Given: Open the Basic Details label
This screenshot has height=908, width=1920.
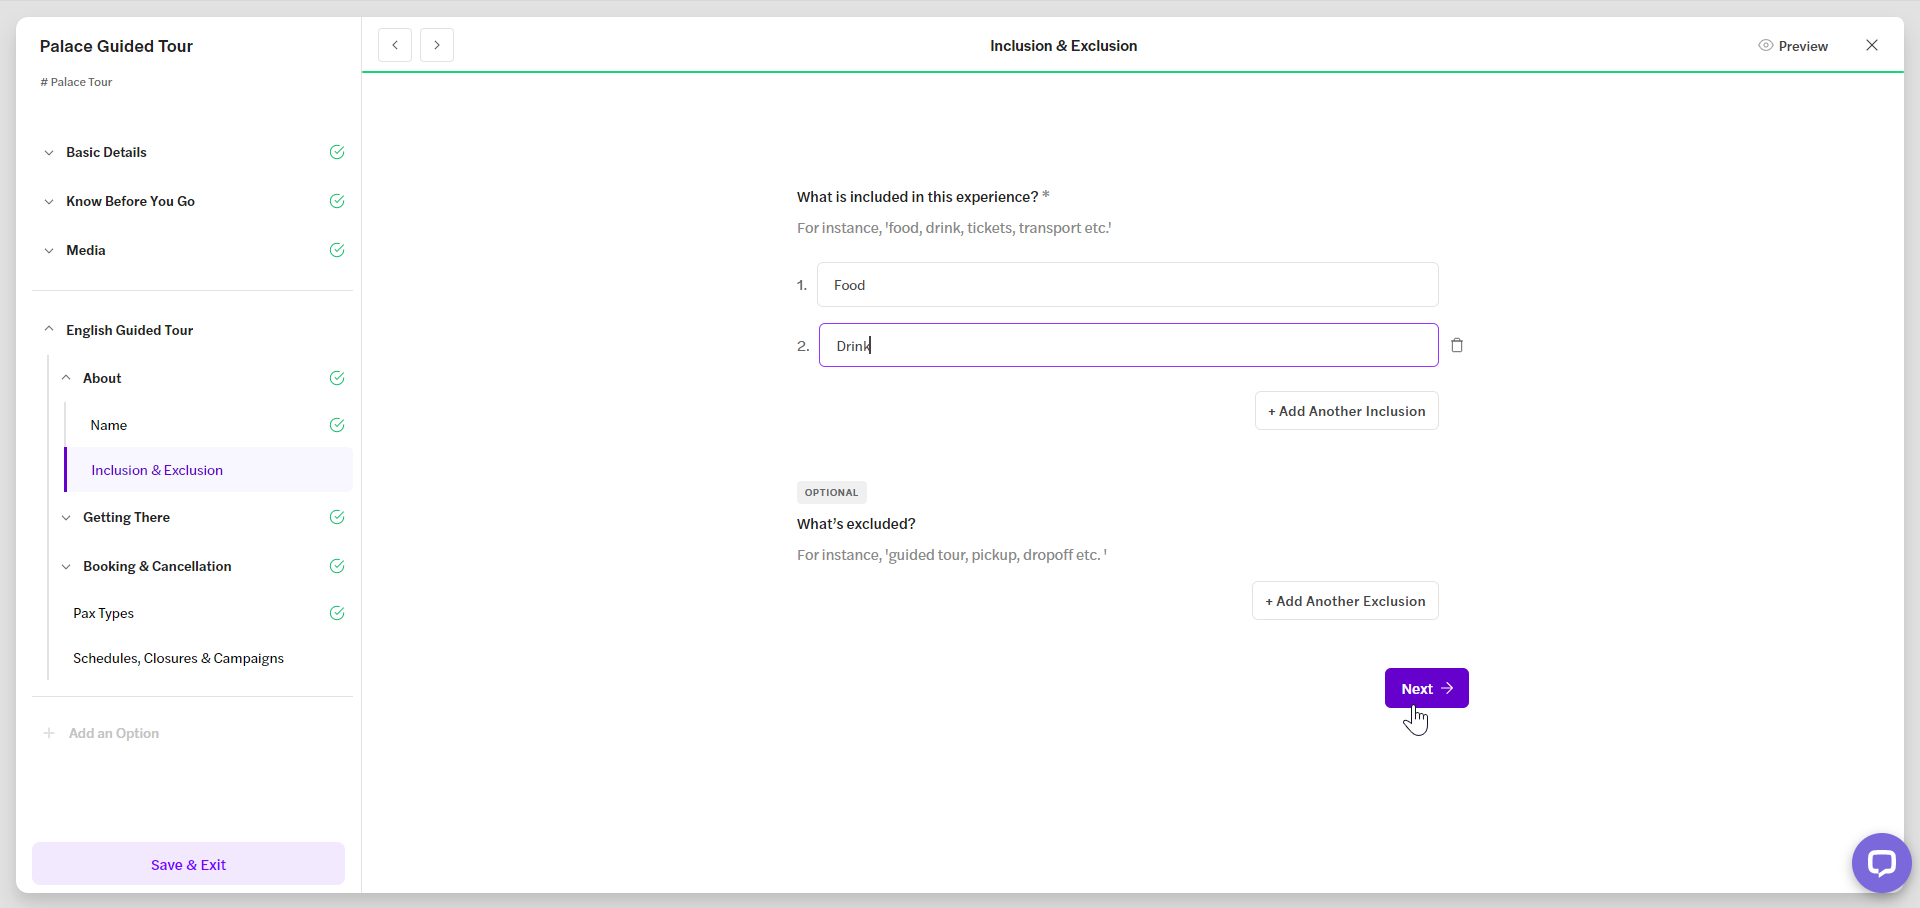Looking at the screenshot, I should click(x=106, y=152).
